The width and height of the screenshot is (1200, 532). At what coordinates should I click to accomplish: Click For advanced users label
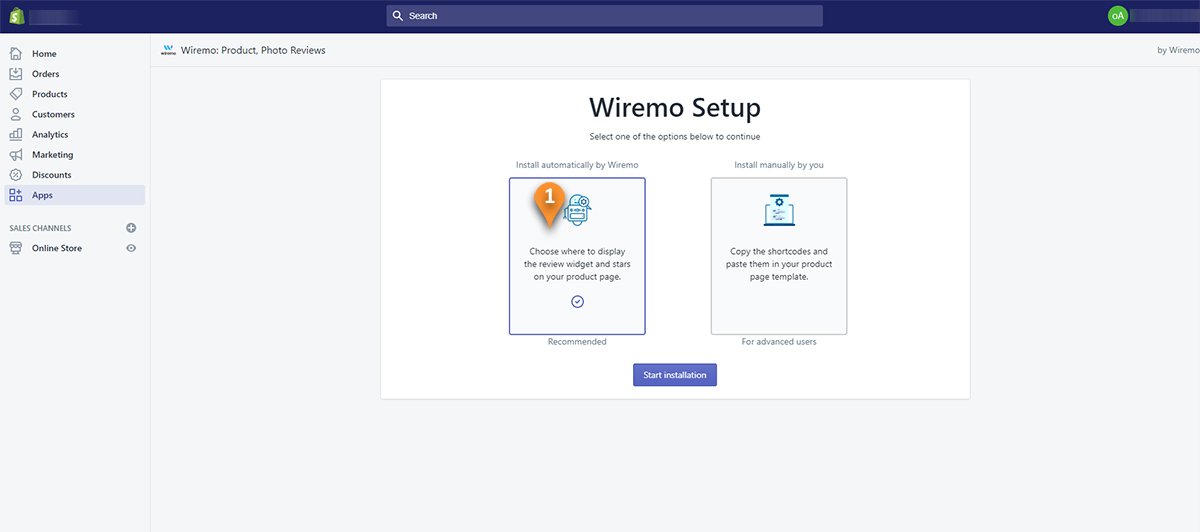coord(779,342)
